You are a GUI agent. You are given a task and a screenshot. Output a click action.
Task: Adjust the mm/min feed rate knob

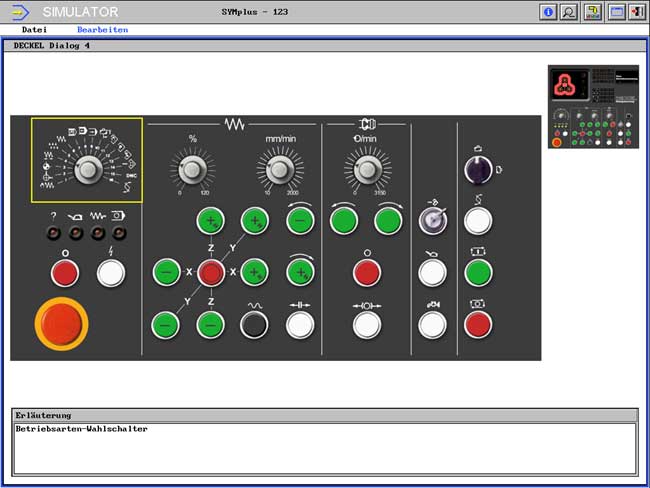point(278,167)
